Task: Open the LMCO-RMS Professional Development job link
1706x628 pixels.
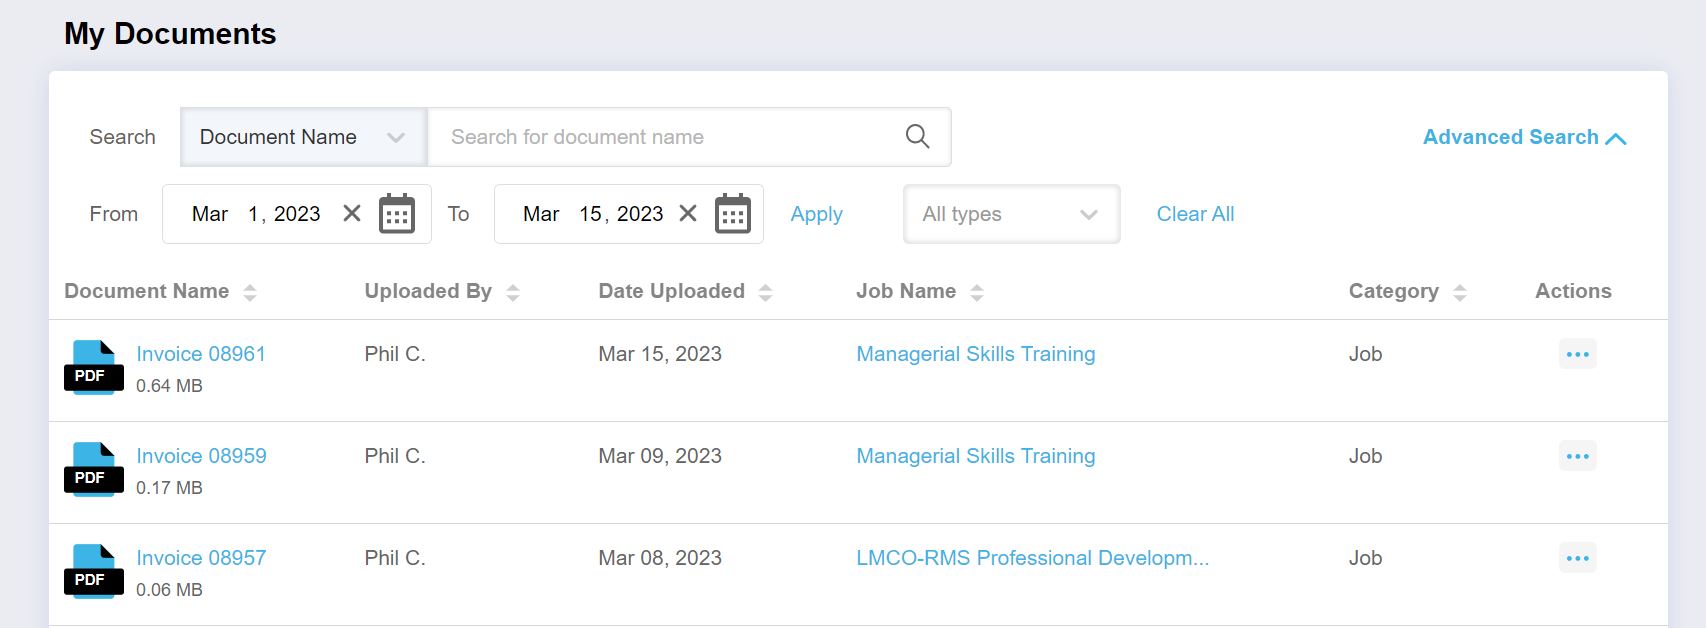Action: coord(1032,558)
